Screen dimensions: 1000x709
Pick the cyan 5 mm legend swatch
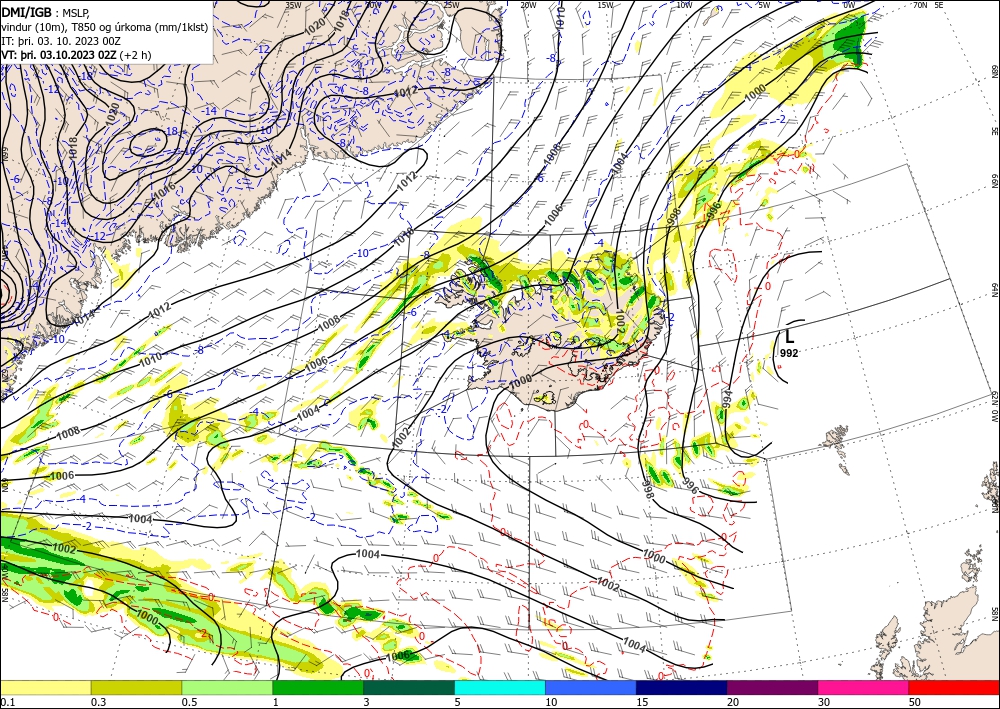pos(500,688)
